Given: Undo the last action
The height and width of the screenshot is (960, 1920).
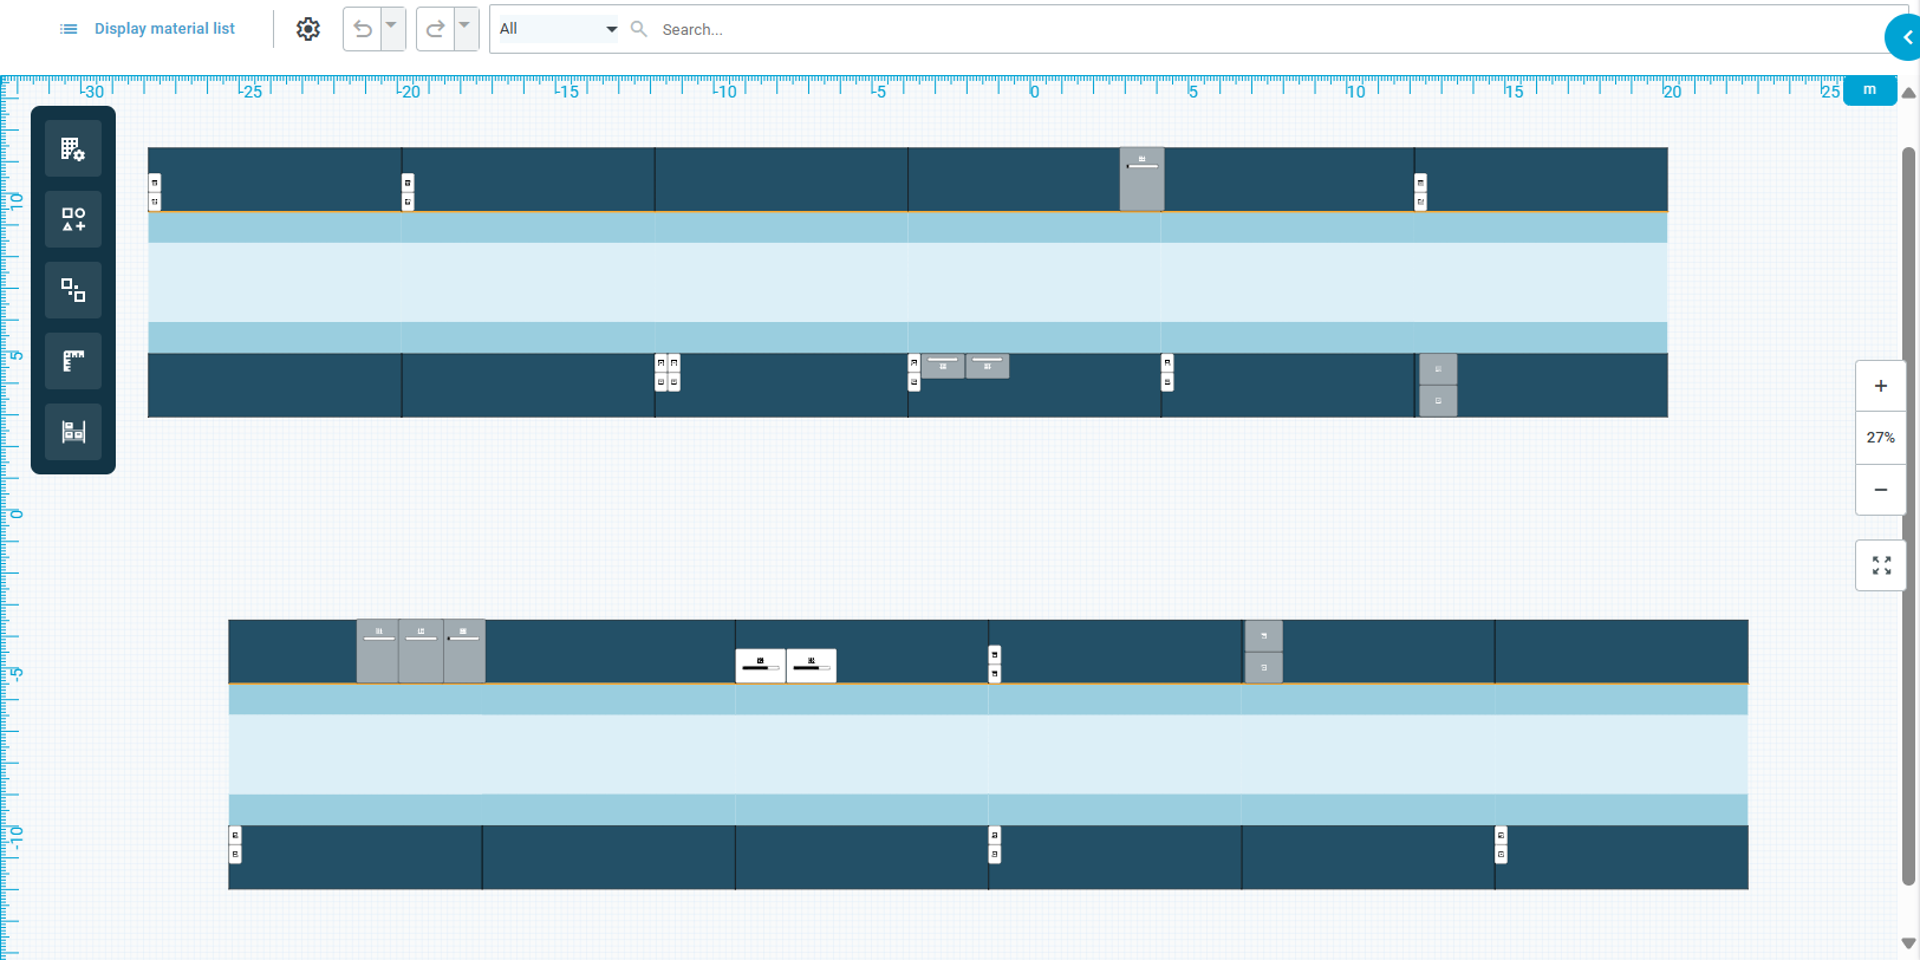Looking at the screenshot, I should (363, 29).
